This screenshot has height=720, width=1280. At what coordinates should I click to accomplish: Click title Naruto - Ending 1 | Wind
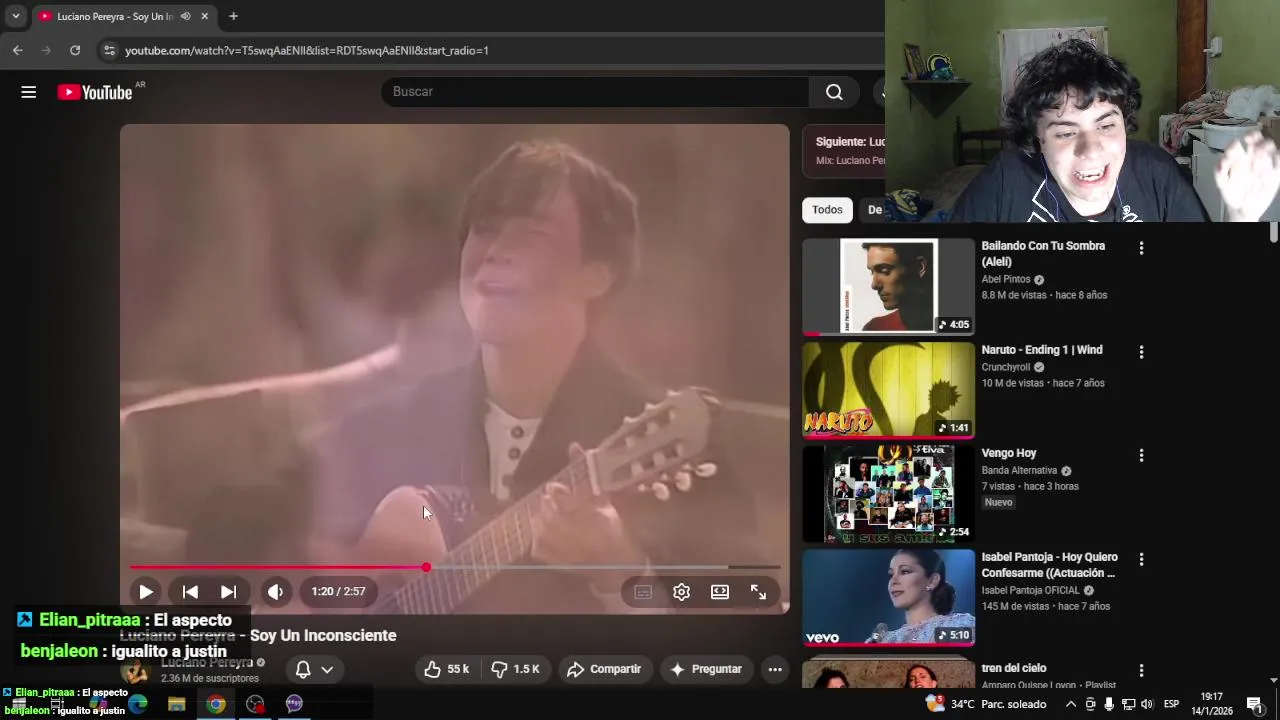point(1042,350)
